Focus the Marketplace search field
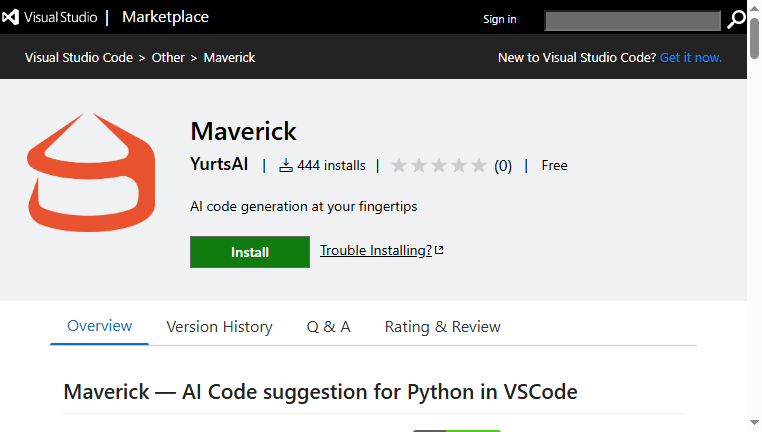 (632, 20)
